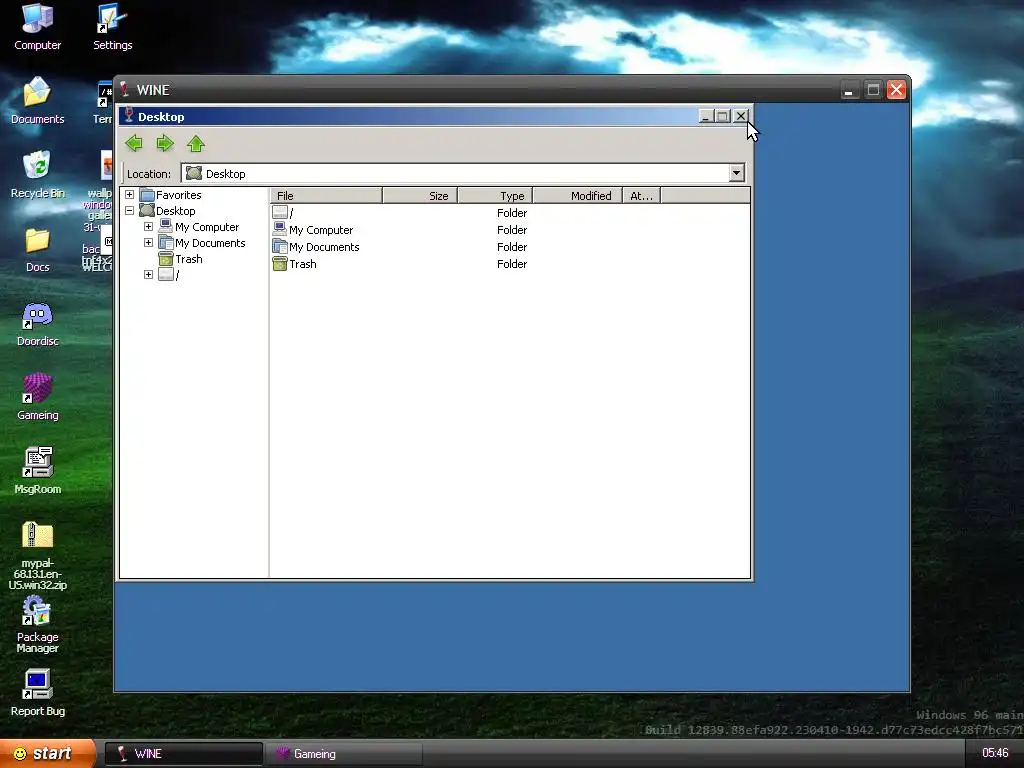Maximize the WINE window
Viewport: 1024px width, 768px height.
coord(873,89)
